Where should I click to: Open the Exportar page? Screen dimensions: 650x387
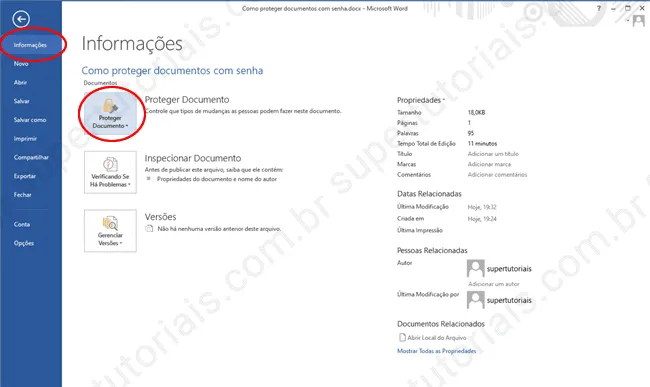25,176
